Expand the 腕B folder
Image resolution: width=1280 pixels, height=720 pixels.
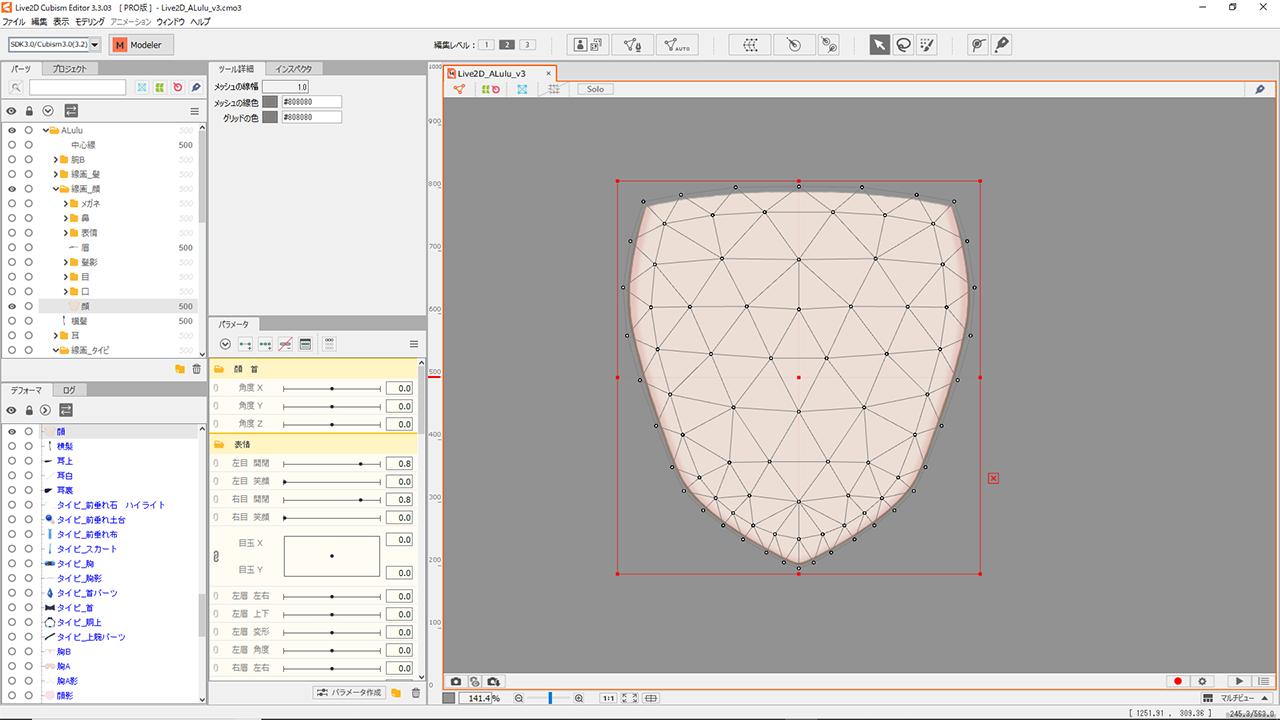(56, 160)
